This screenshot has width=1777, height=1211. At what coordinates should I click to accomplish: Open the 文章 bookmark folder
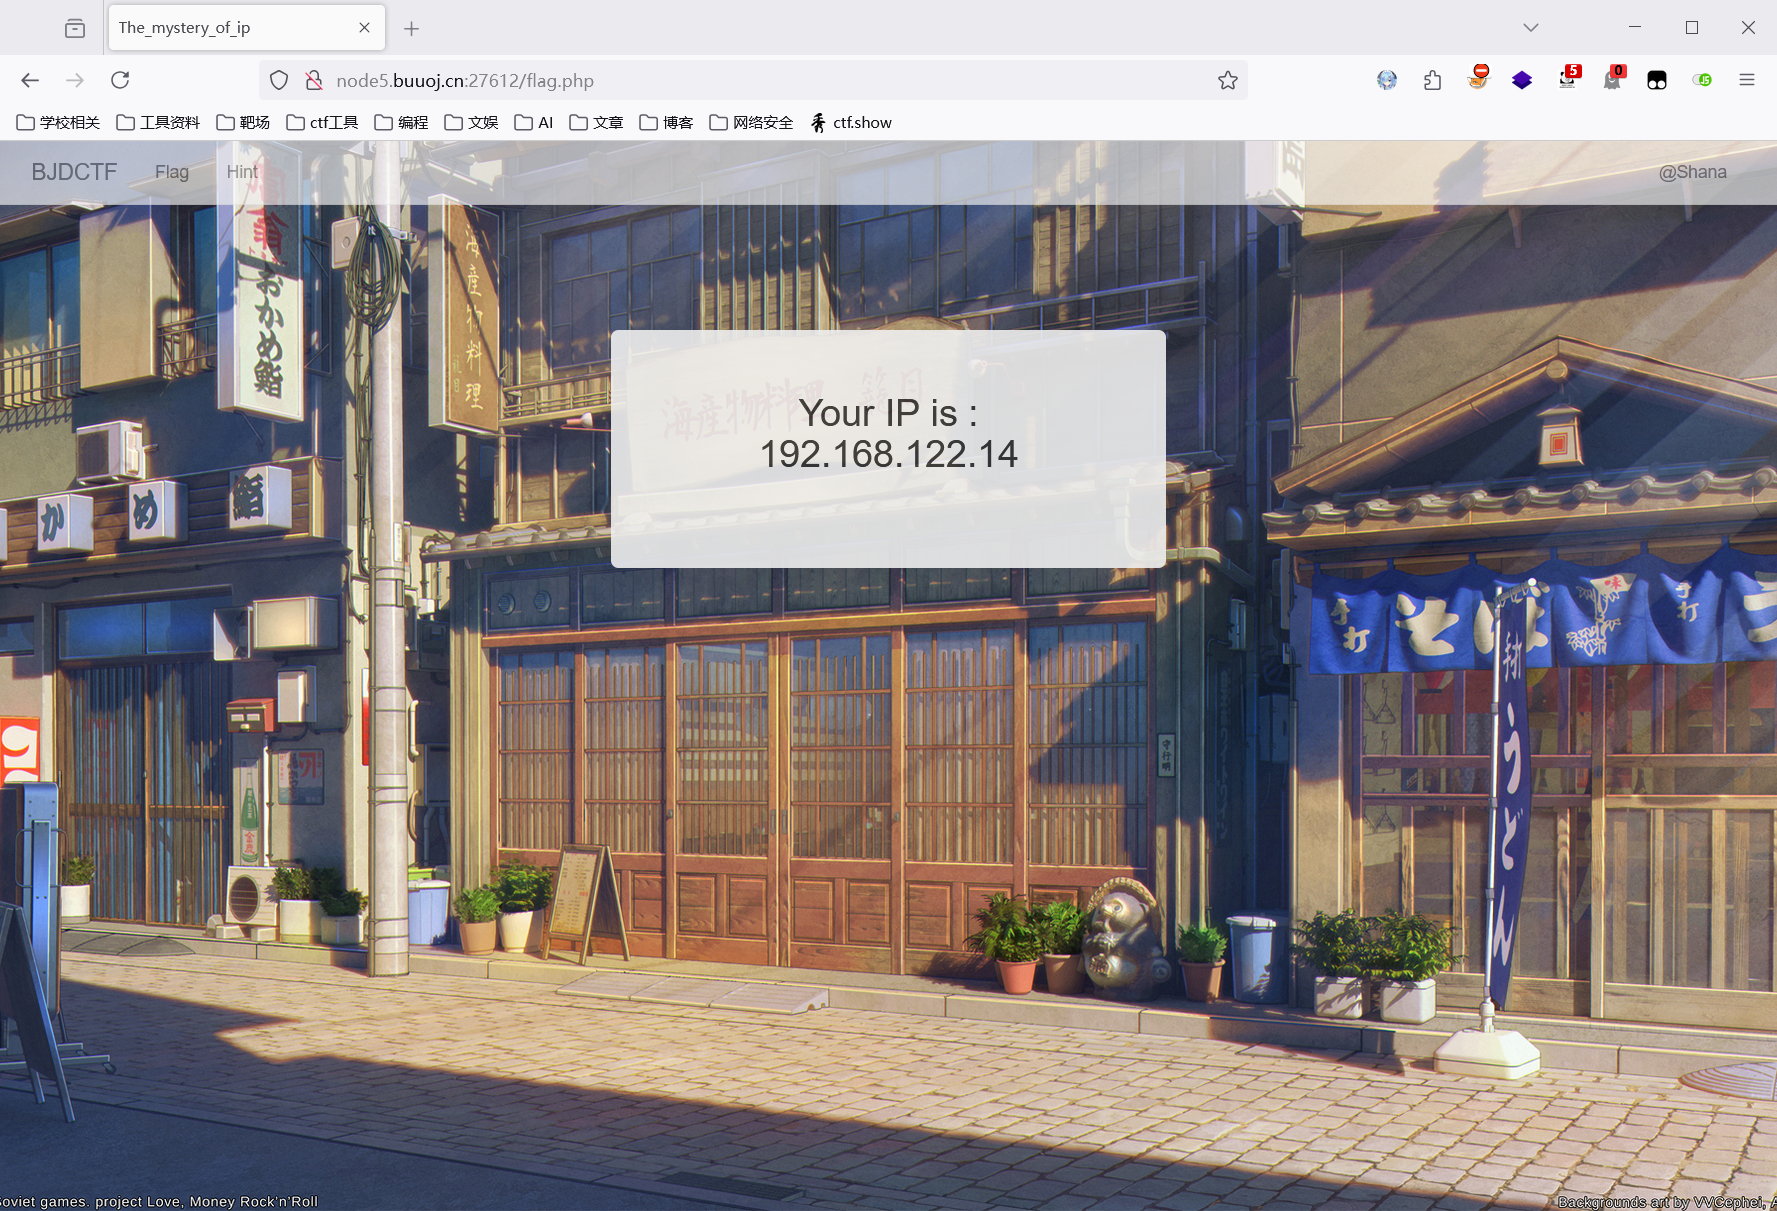click(596, 122)
